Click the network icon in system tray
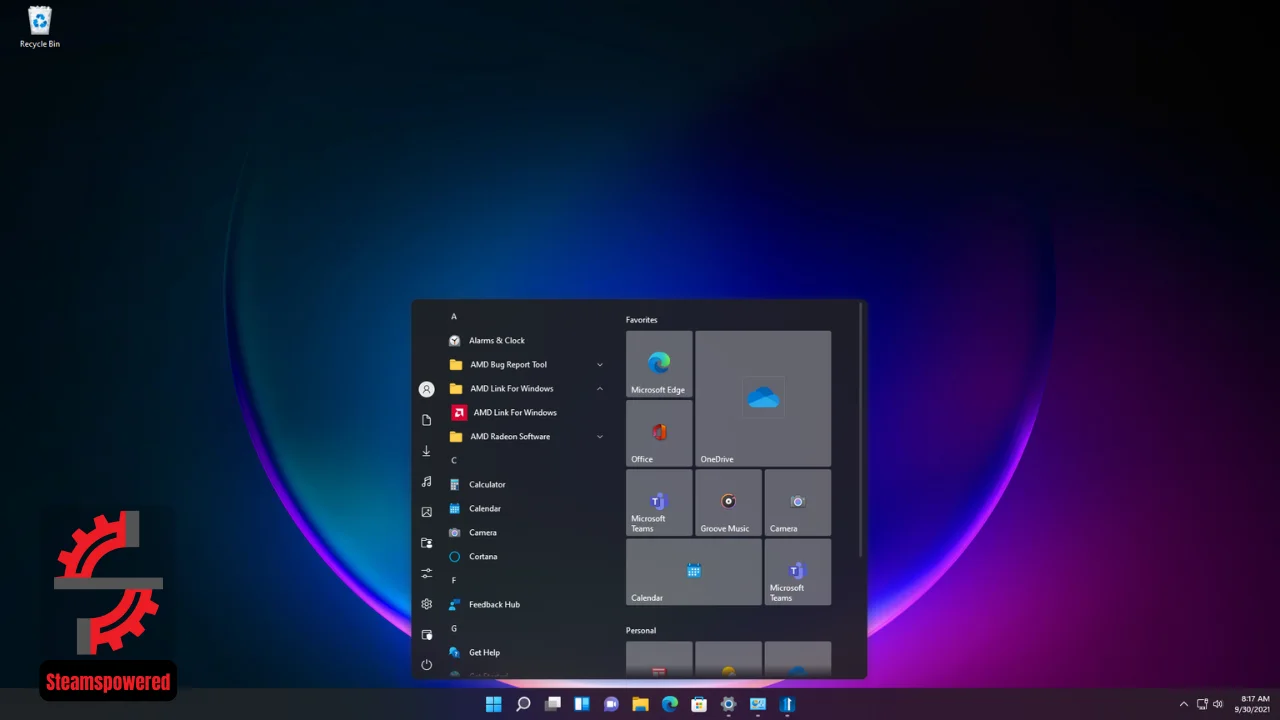1280x720 pixels. click(1202, 704)
